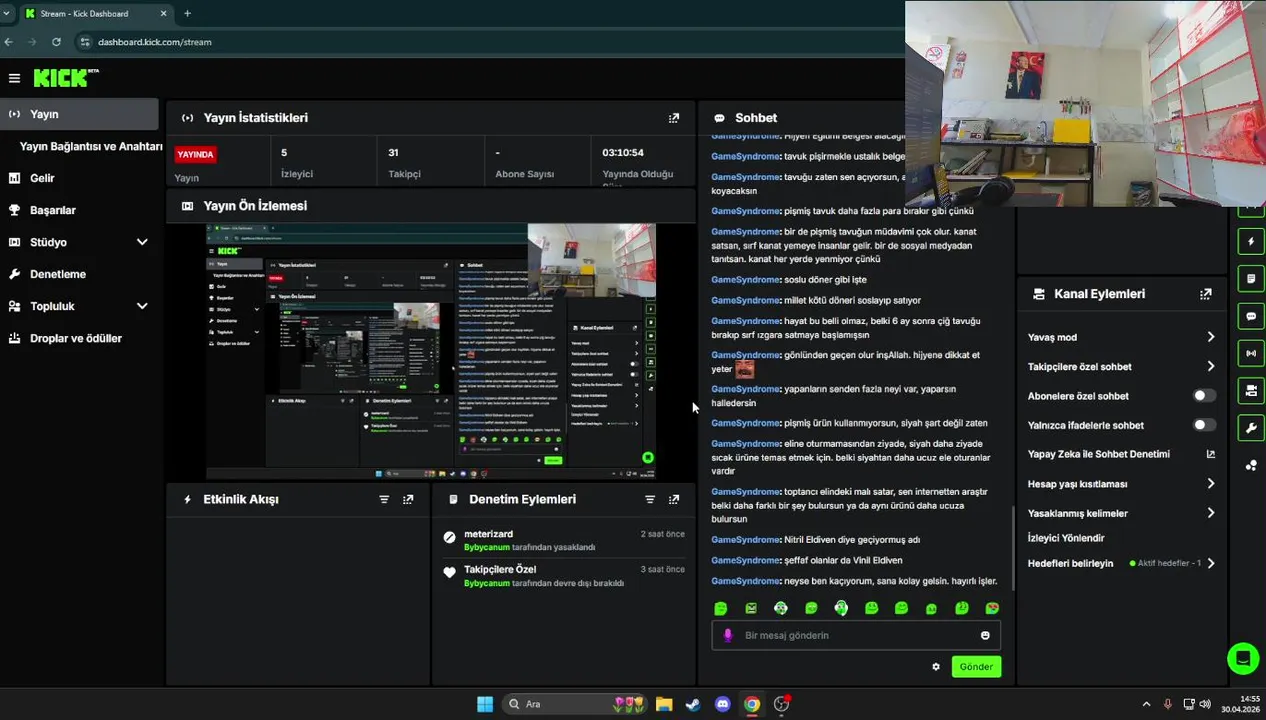
Task: Click the channel actions widget in right sidebar
Action: [x=1251, y=390]
